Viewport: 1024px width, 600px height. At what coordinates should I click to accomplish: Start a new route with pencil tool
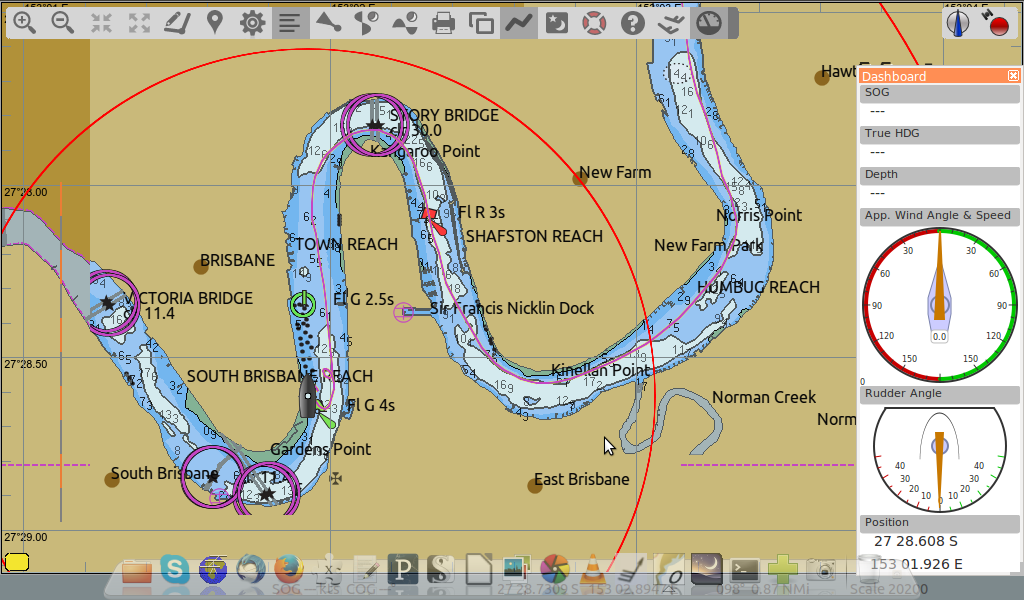coord(177,22)
